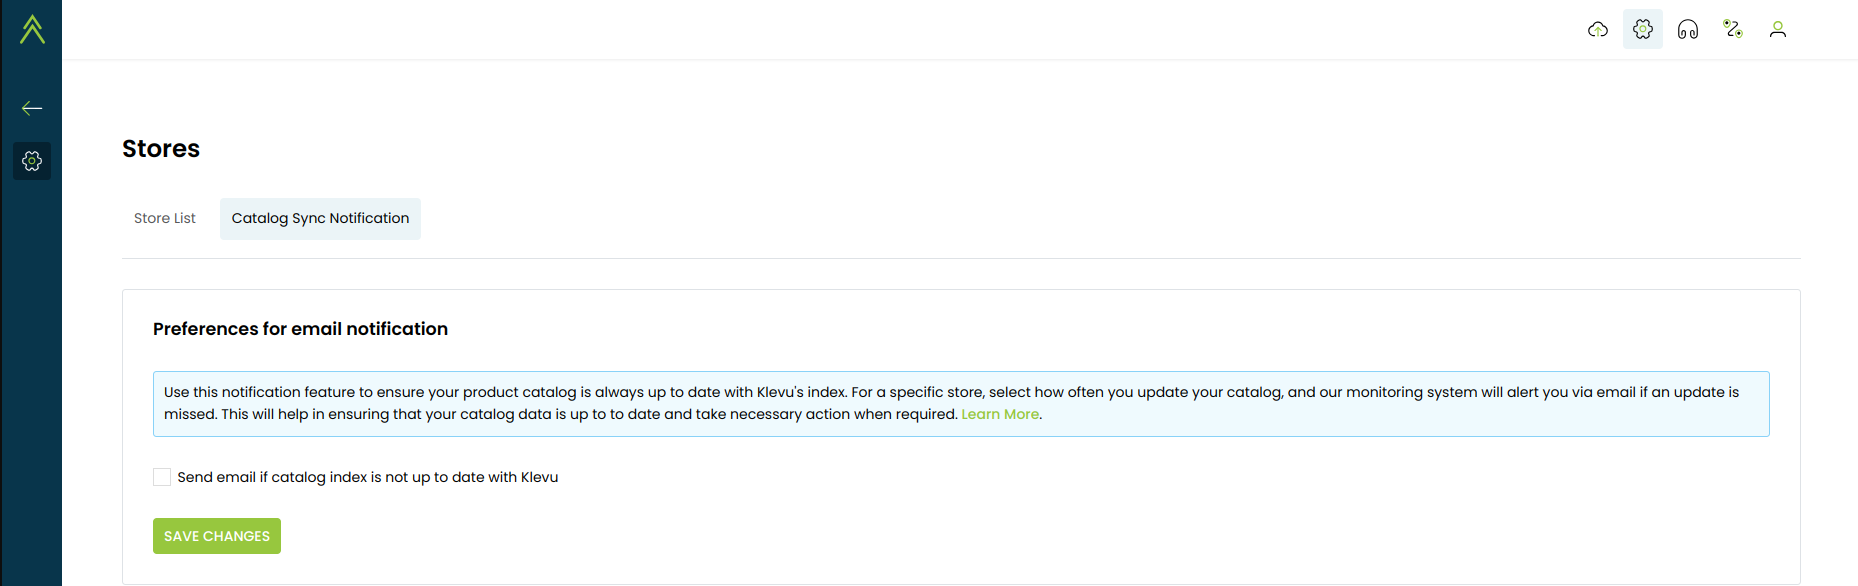
Task: Go back using the left arrow icon
Action: point(32,108)
